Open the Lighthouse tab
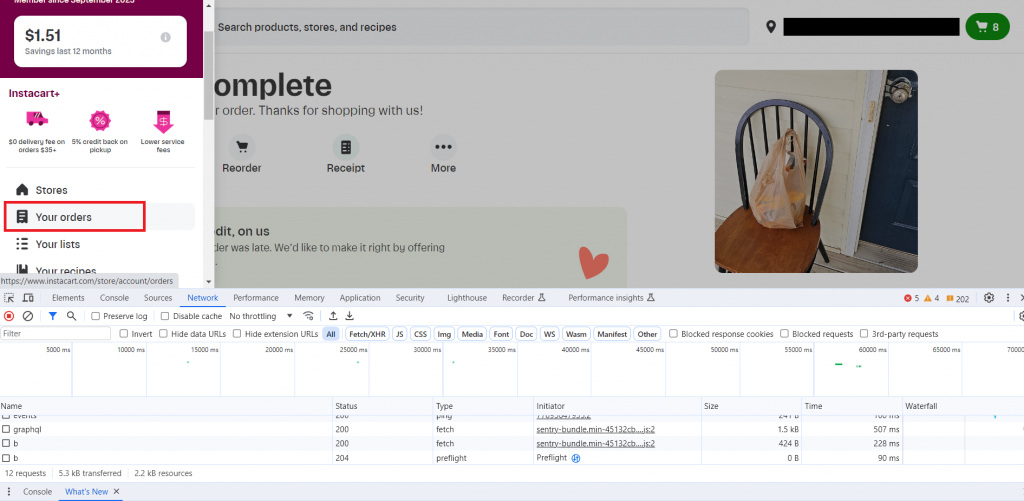The image size is (1024, 501). click(x=467, y=298)
